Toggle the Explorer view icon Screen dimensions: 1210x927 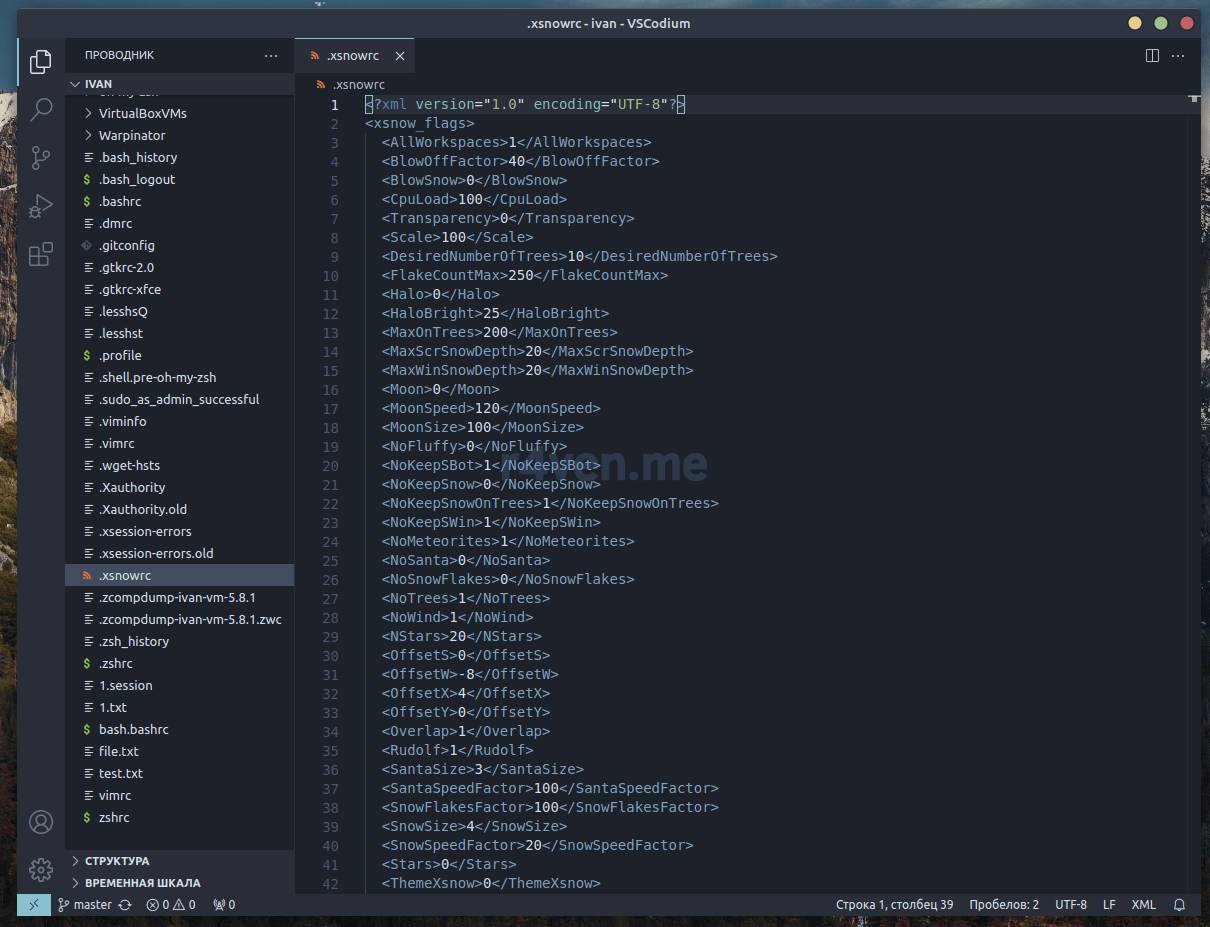pos(41,62)
